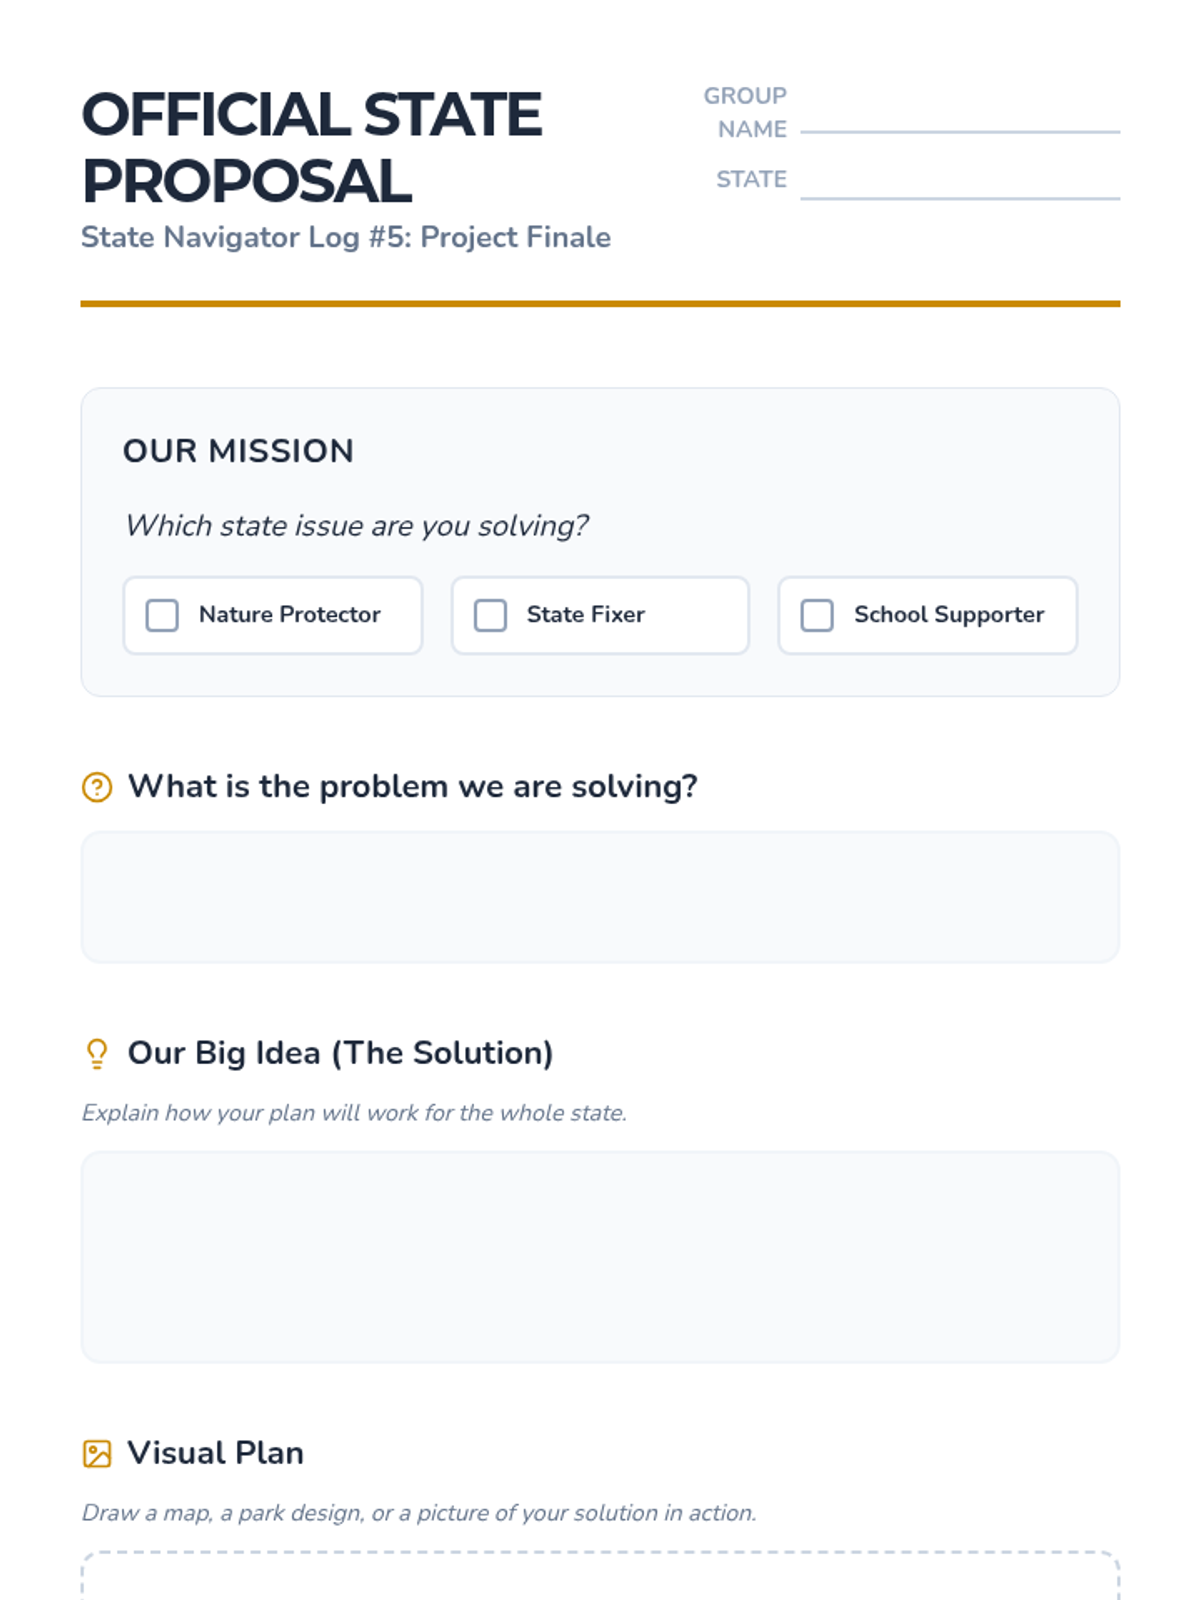Click the 'Which state issue are you solving?' prompt
1200x1600 pixels.
356,526
